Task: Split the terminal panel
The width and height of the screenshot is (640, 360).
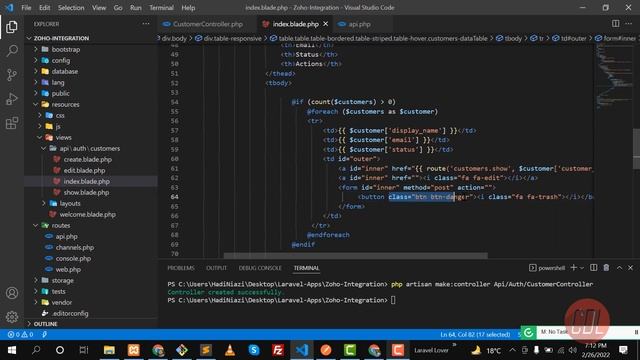Action: tap(593, 268)
